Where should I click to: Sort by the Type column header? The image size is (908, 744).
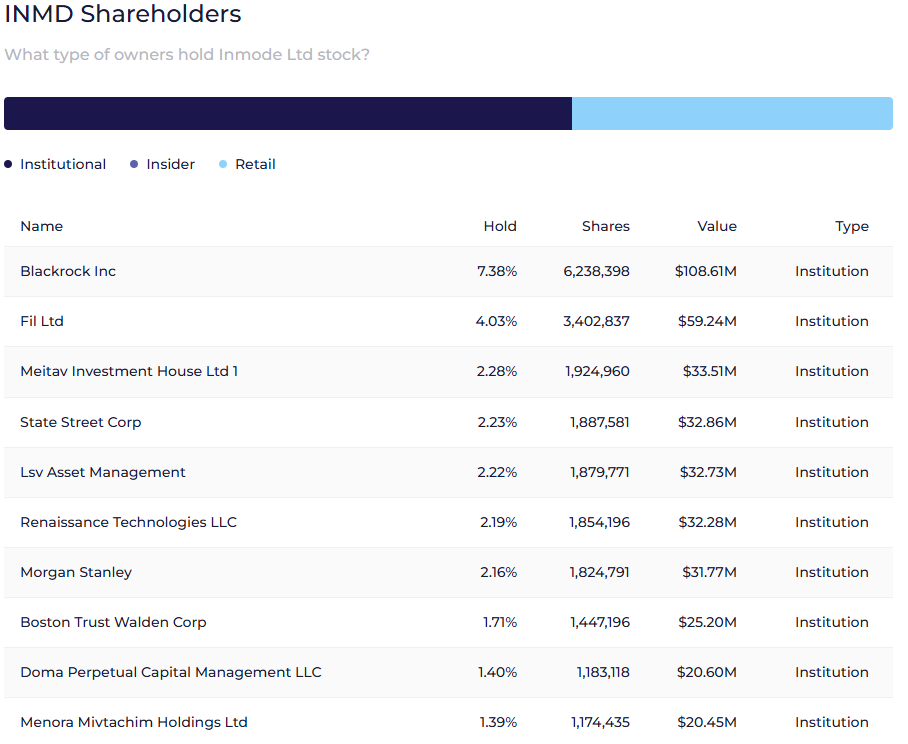click(x=852, y=226)
